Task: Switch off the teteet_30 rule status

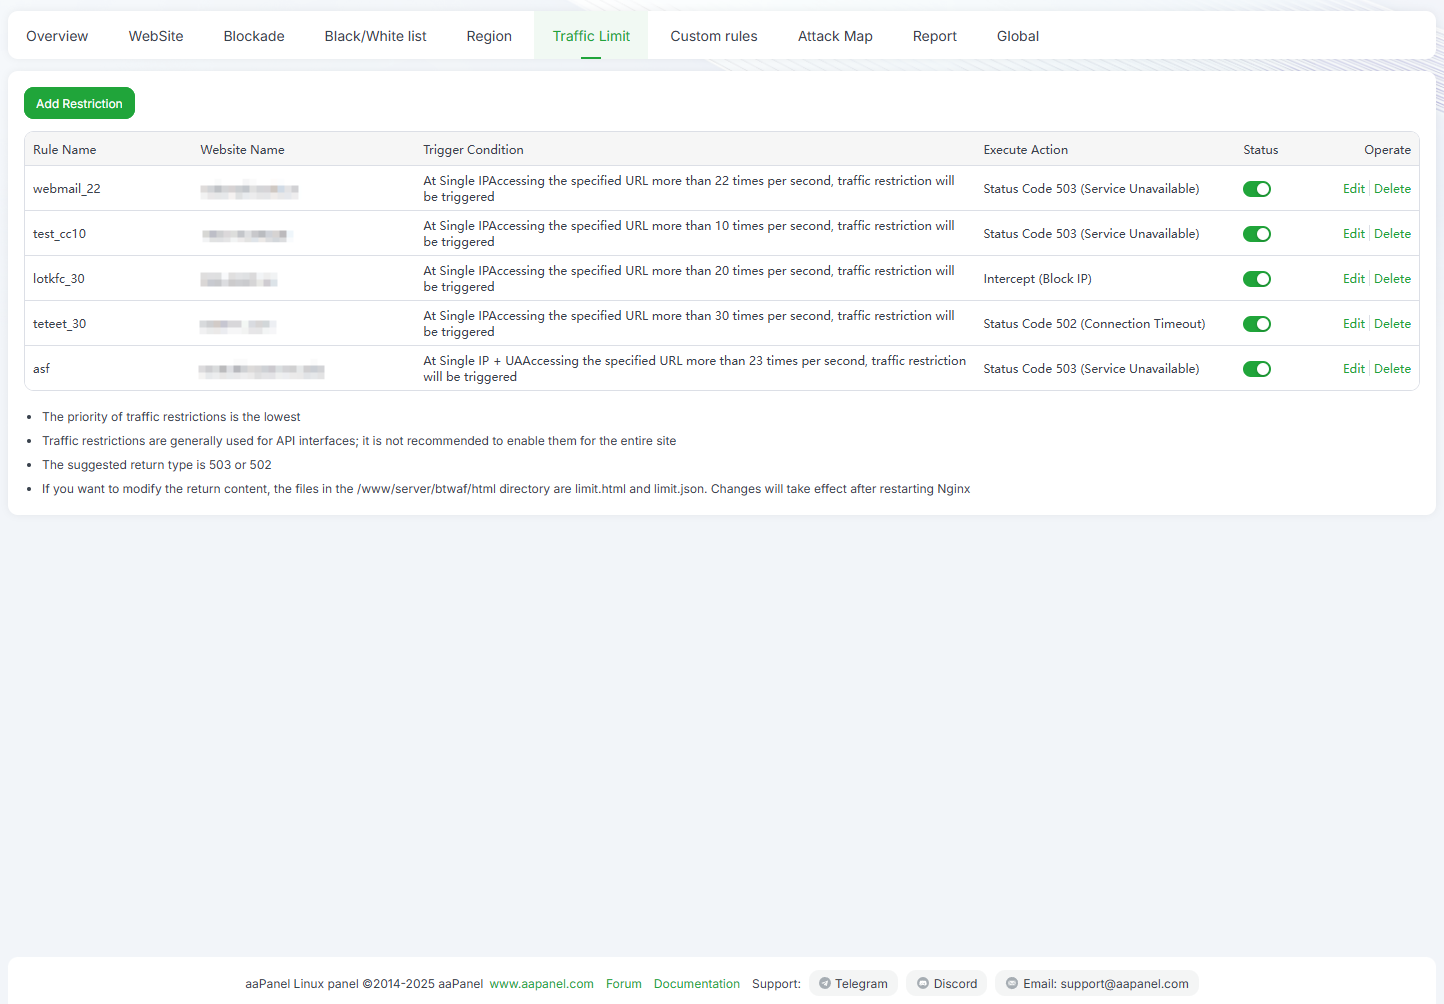Action: click(1256, 324)
